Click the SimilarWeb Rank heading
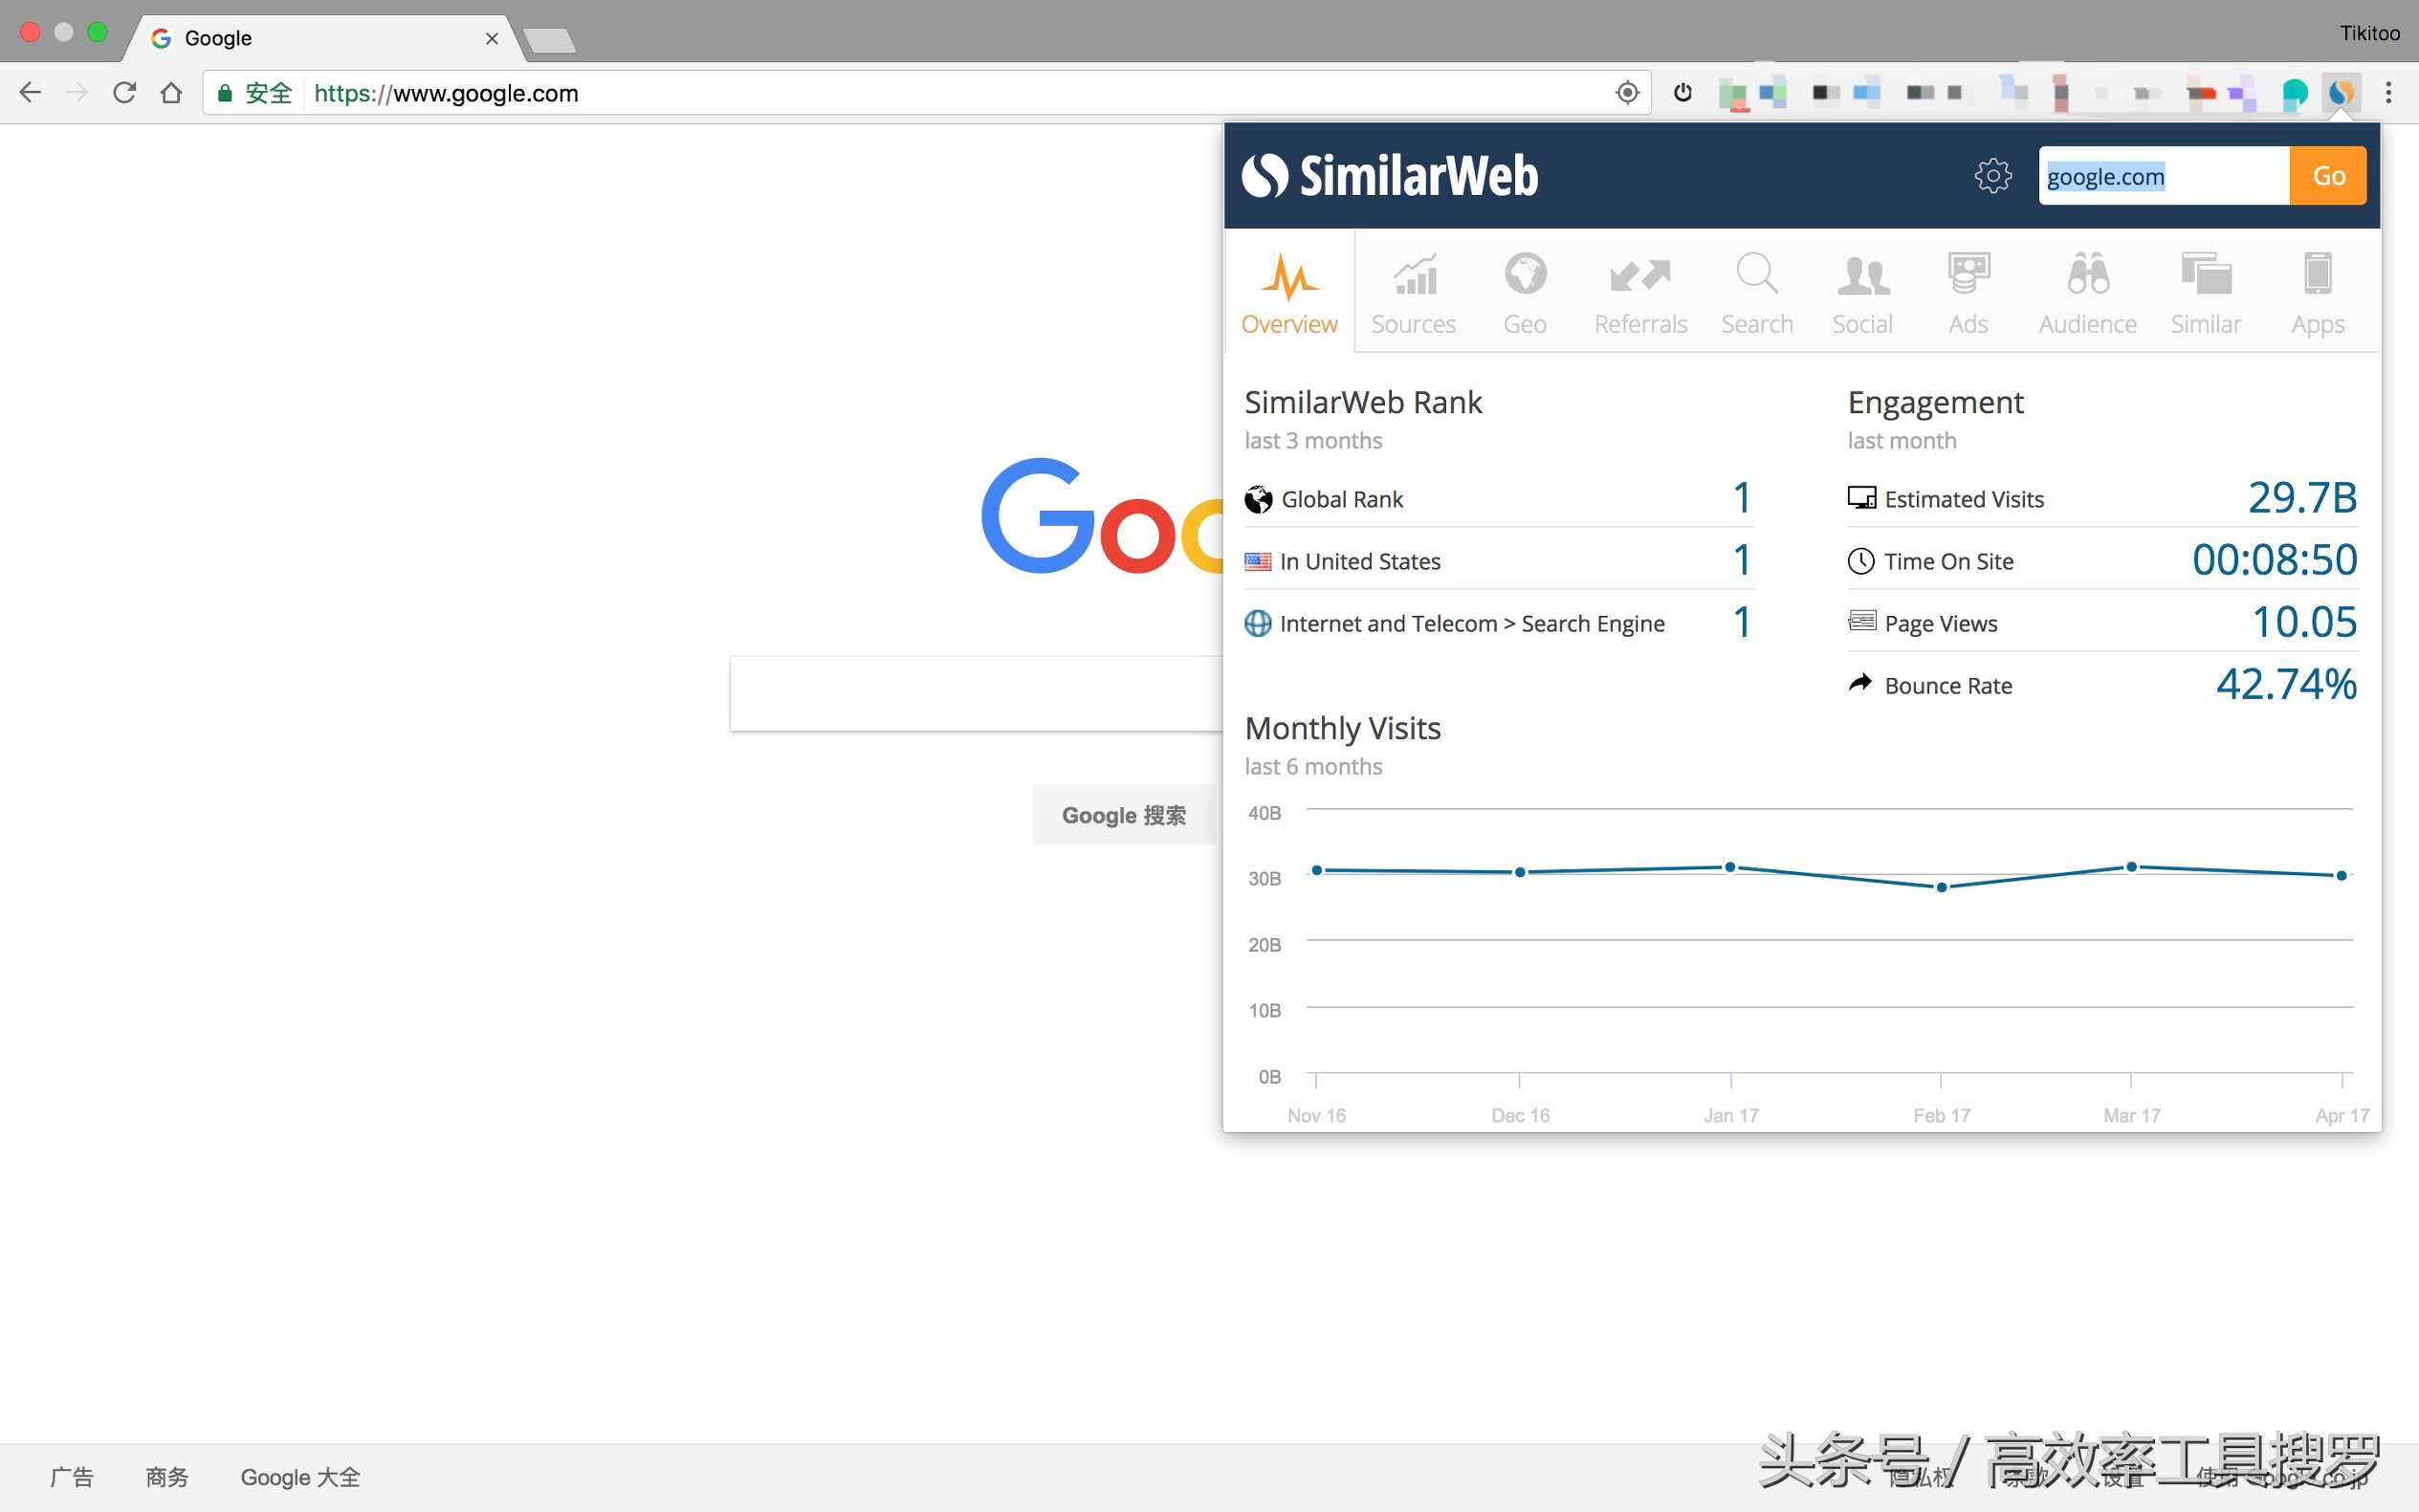2419x1512 pixels. tap(1363, 402)
